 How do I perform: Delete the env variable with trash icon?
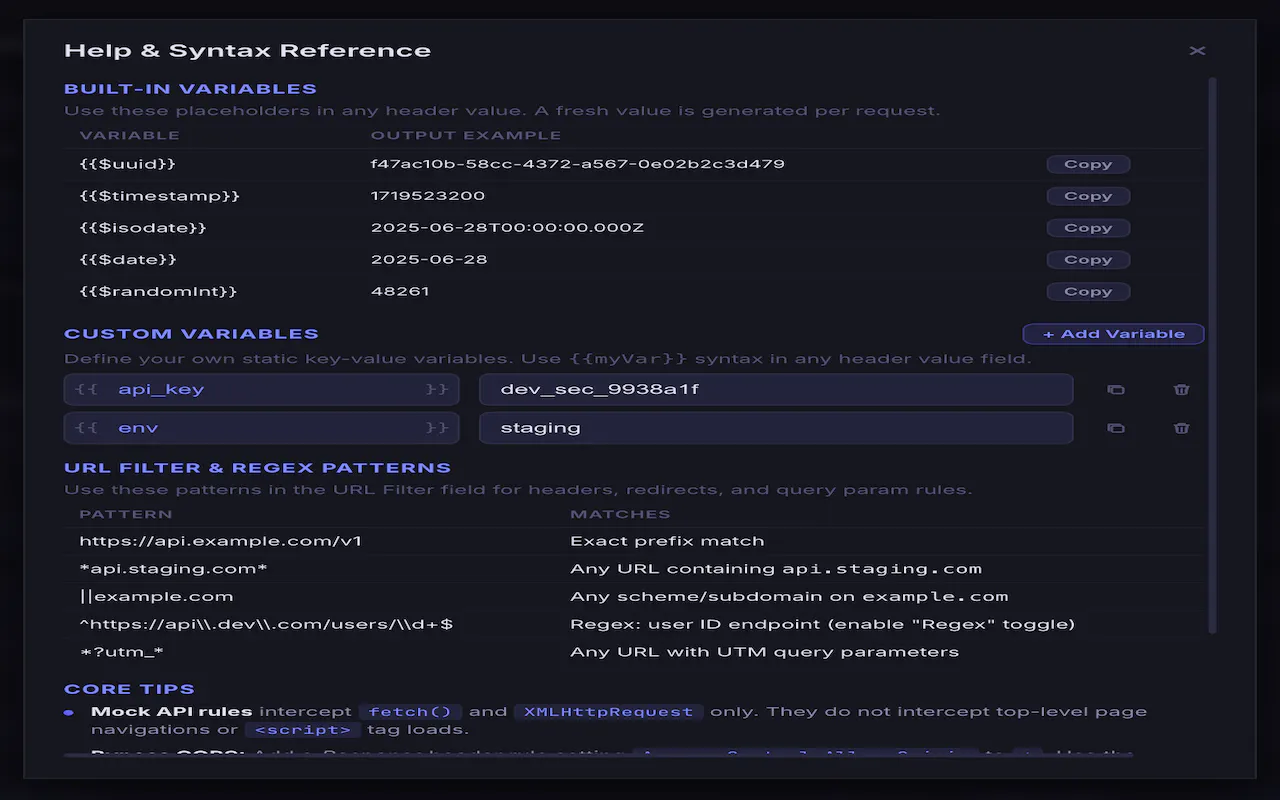coord(1181,428)
